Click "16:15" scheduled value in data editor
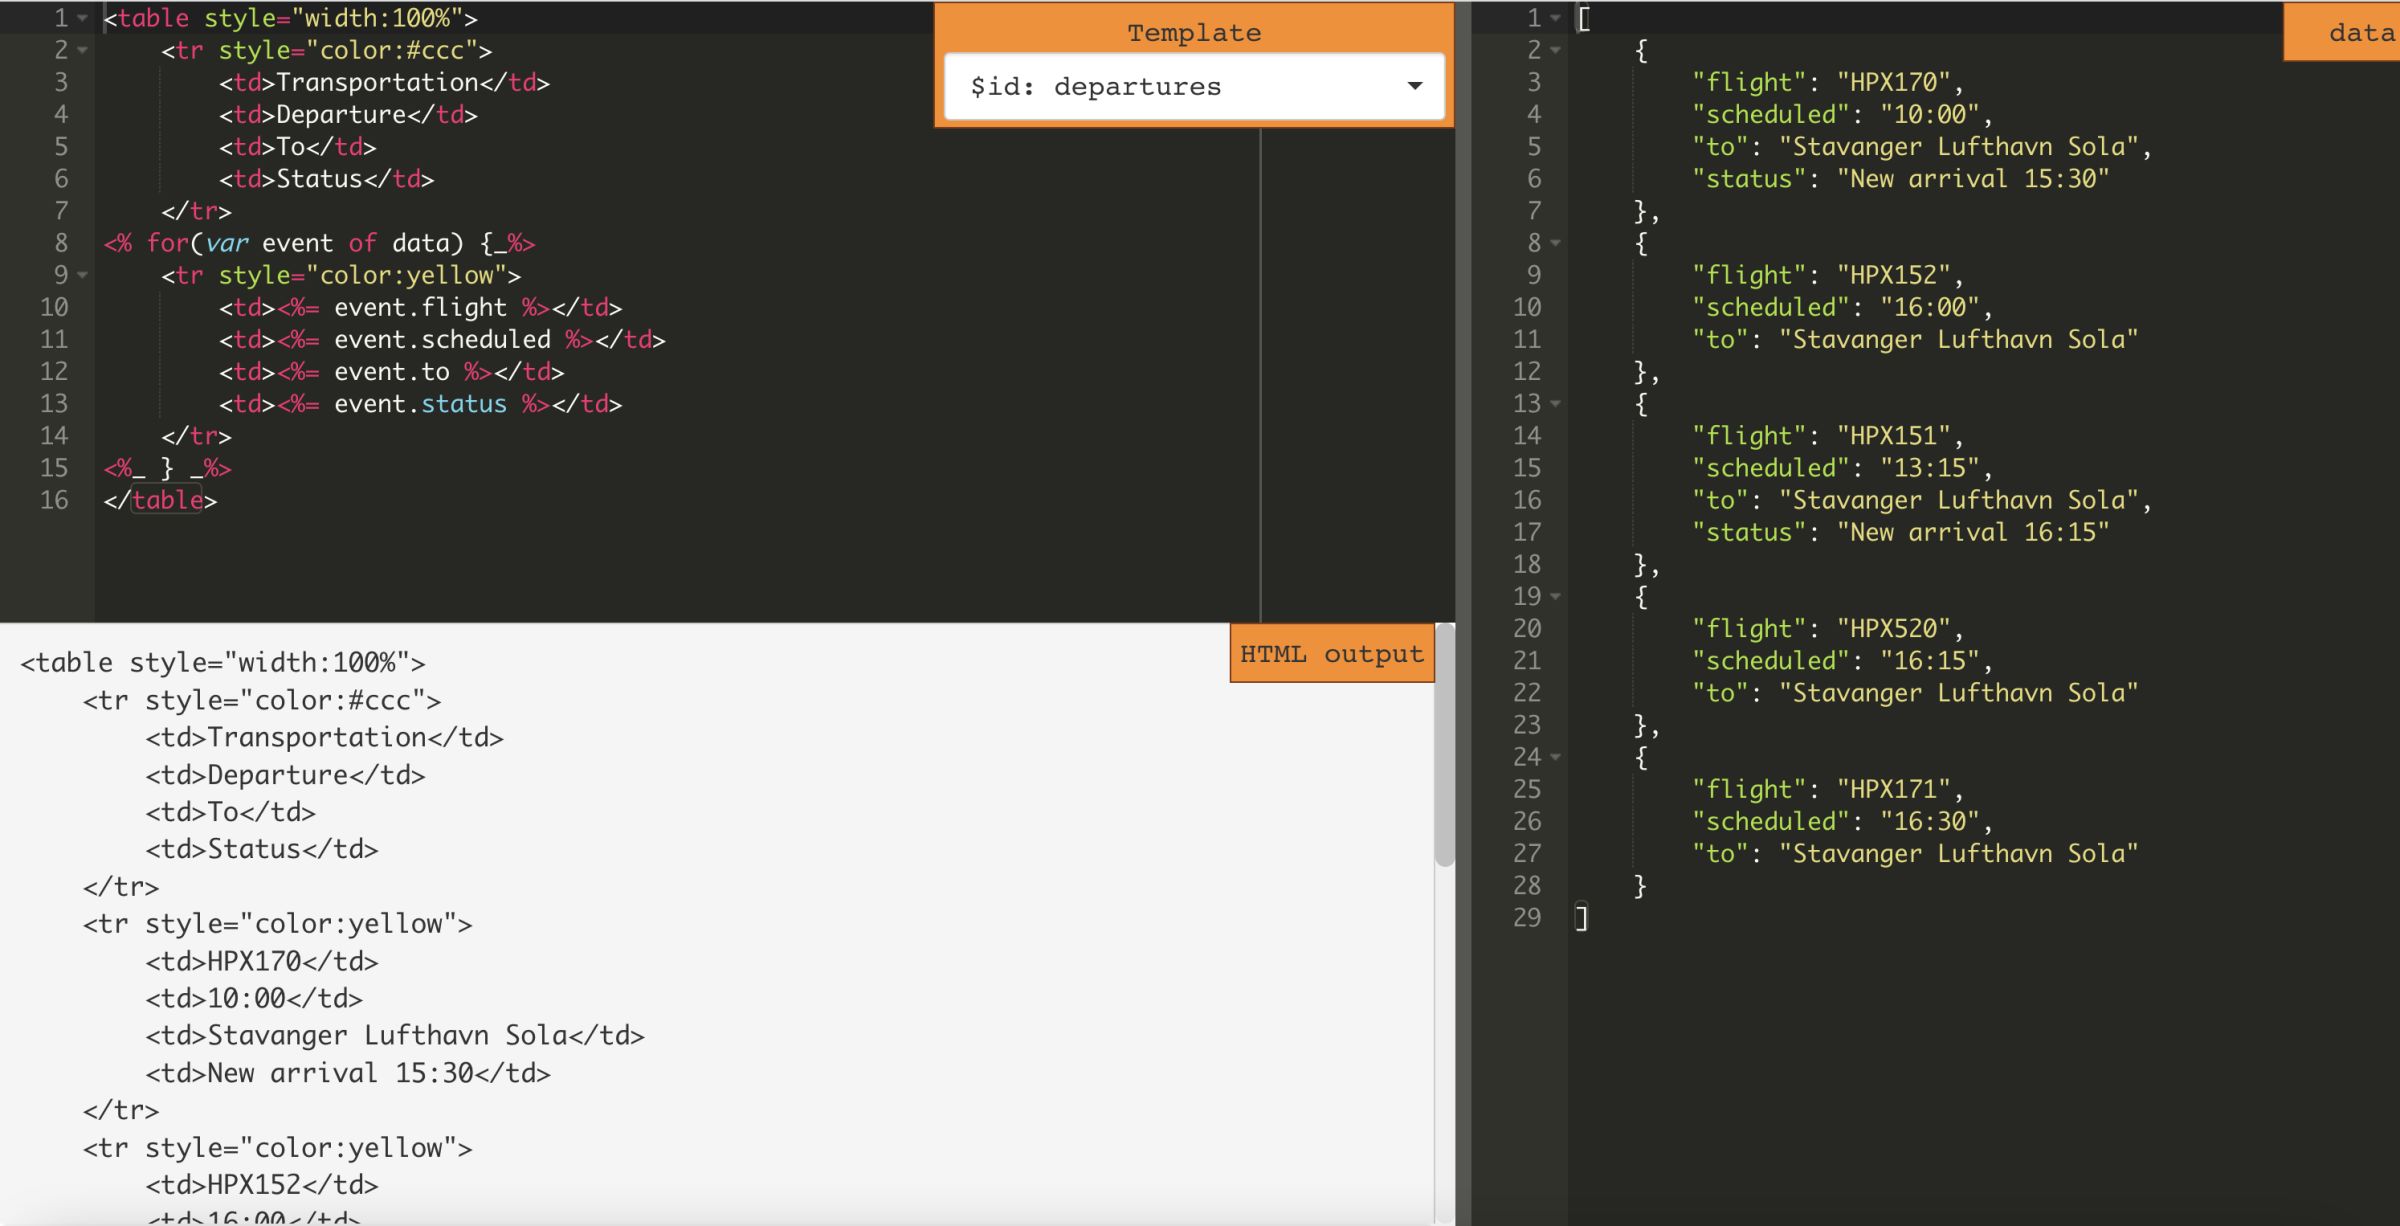Image resolution: width=2400 pixels, height=1226 pixels. coord(1929,661)
